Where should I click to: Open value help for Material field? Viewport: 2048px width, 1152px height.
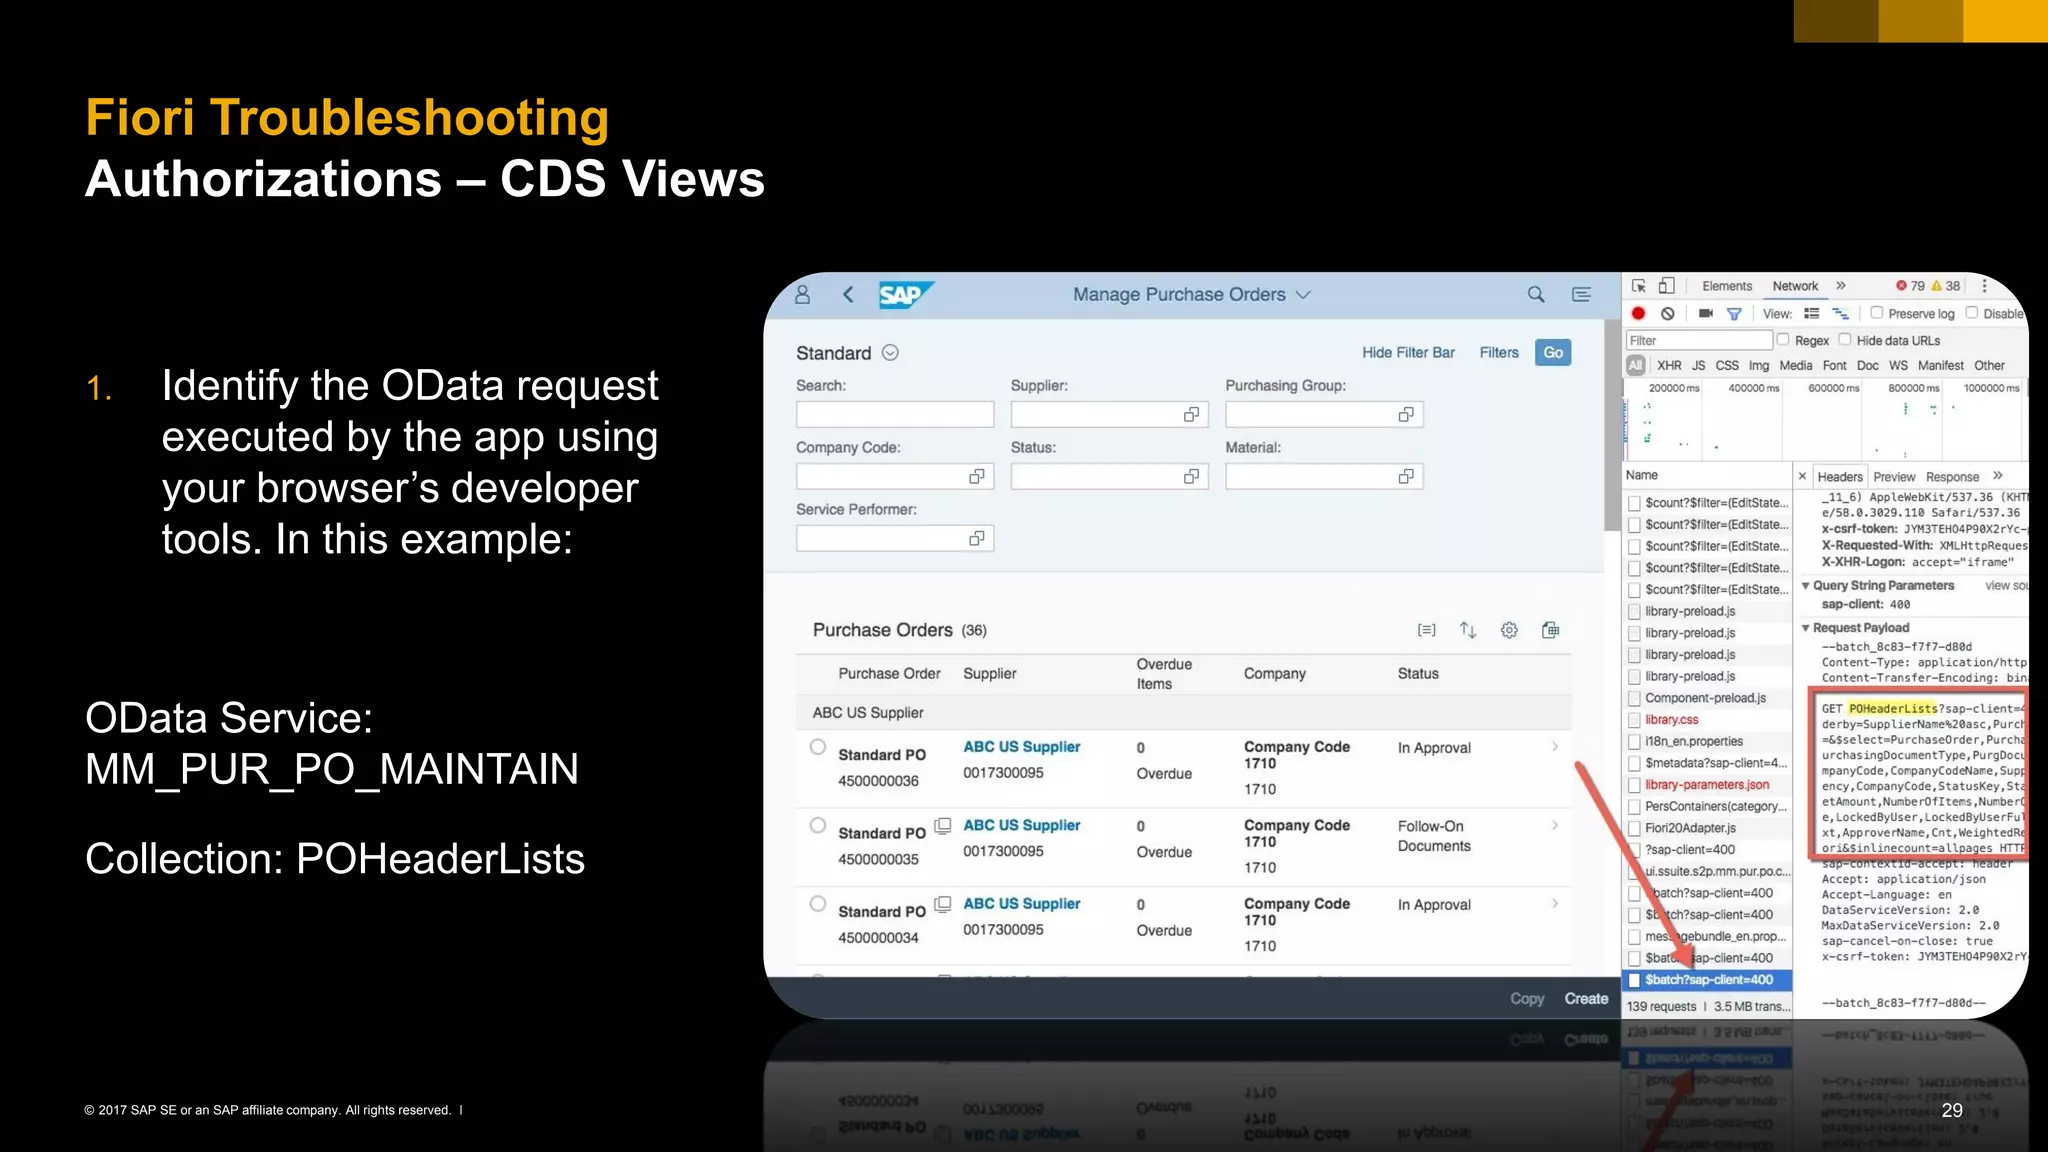point(1406,476)
